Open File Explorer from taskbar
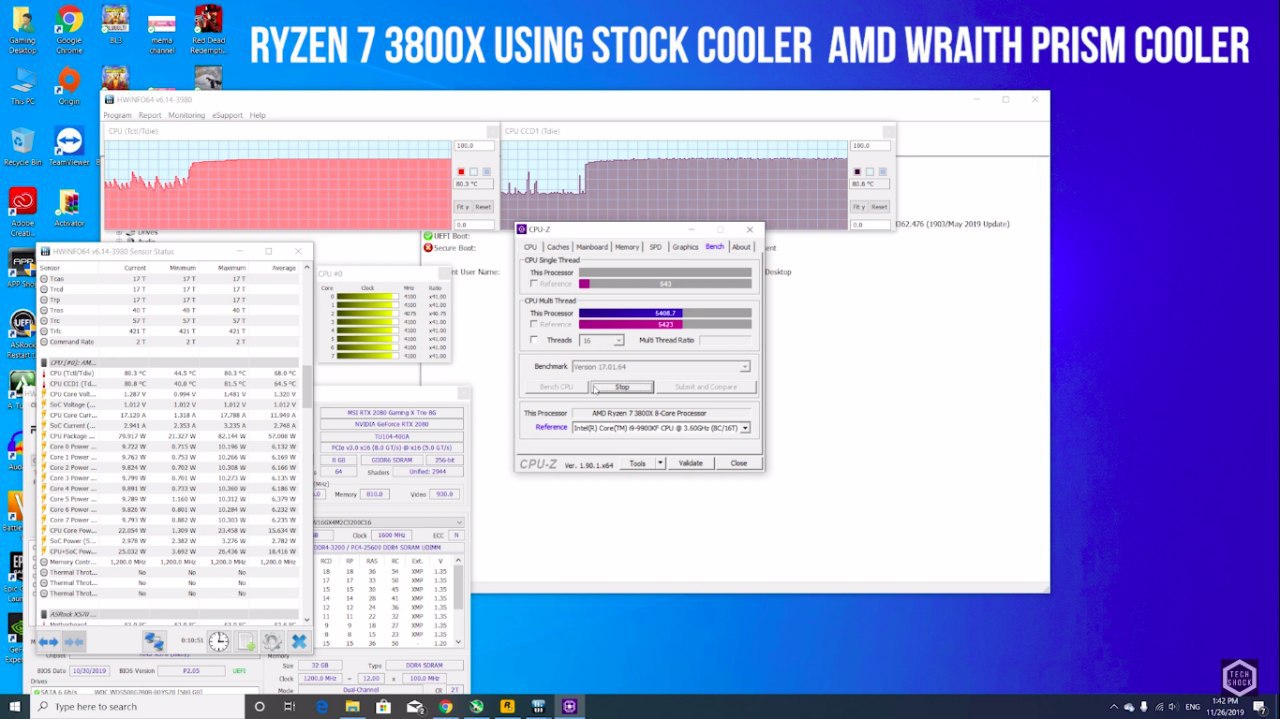 point(352,706)
